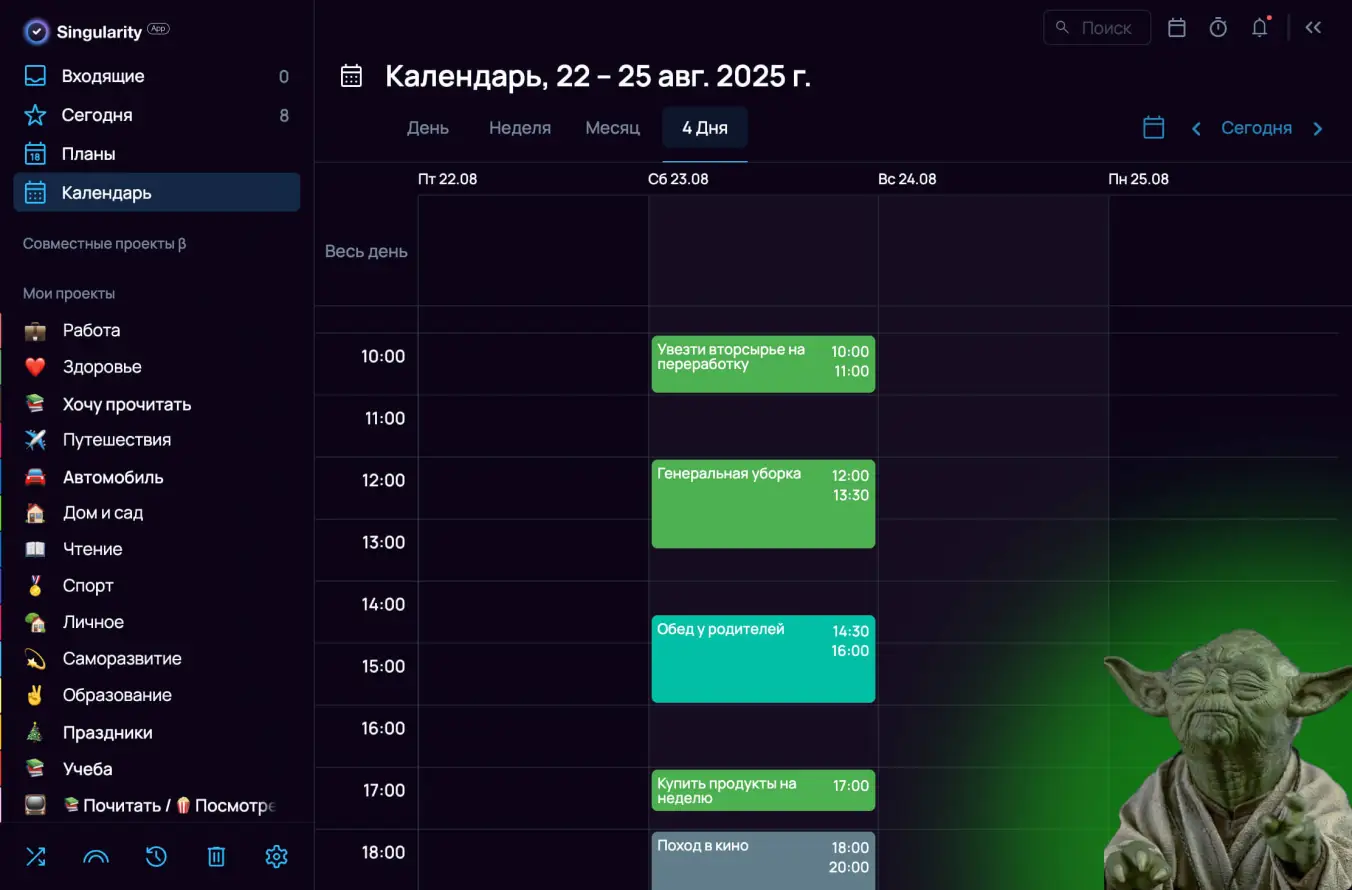Viewport: 1352px width, 890px height.
Task: Click the Поиск search field
Action: pos(1097,27)
